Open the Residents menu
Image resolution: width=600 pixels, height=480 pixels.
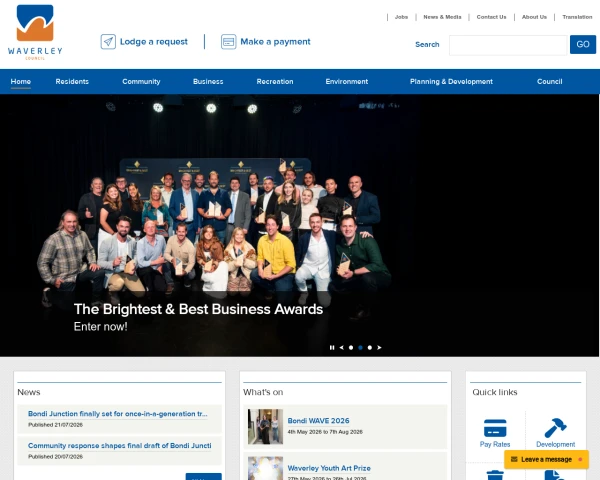(72, 82)
